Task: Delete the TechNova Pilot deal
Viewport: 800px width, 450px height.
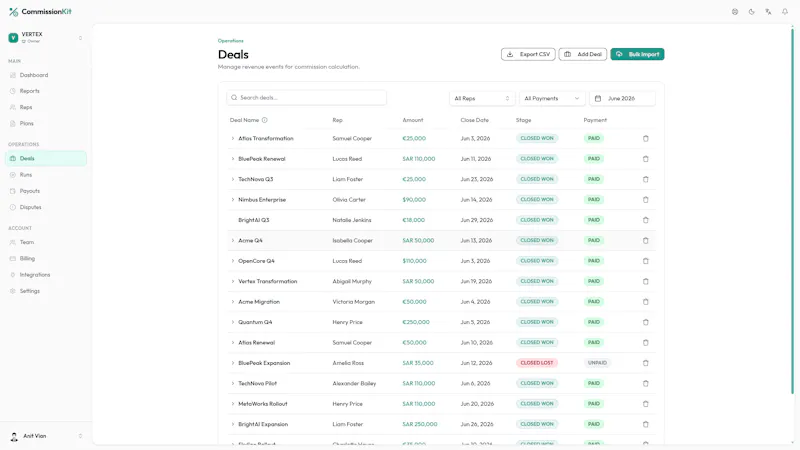Action: (x=645, y=383)
